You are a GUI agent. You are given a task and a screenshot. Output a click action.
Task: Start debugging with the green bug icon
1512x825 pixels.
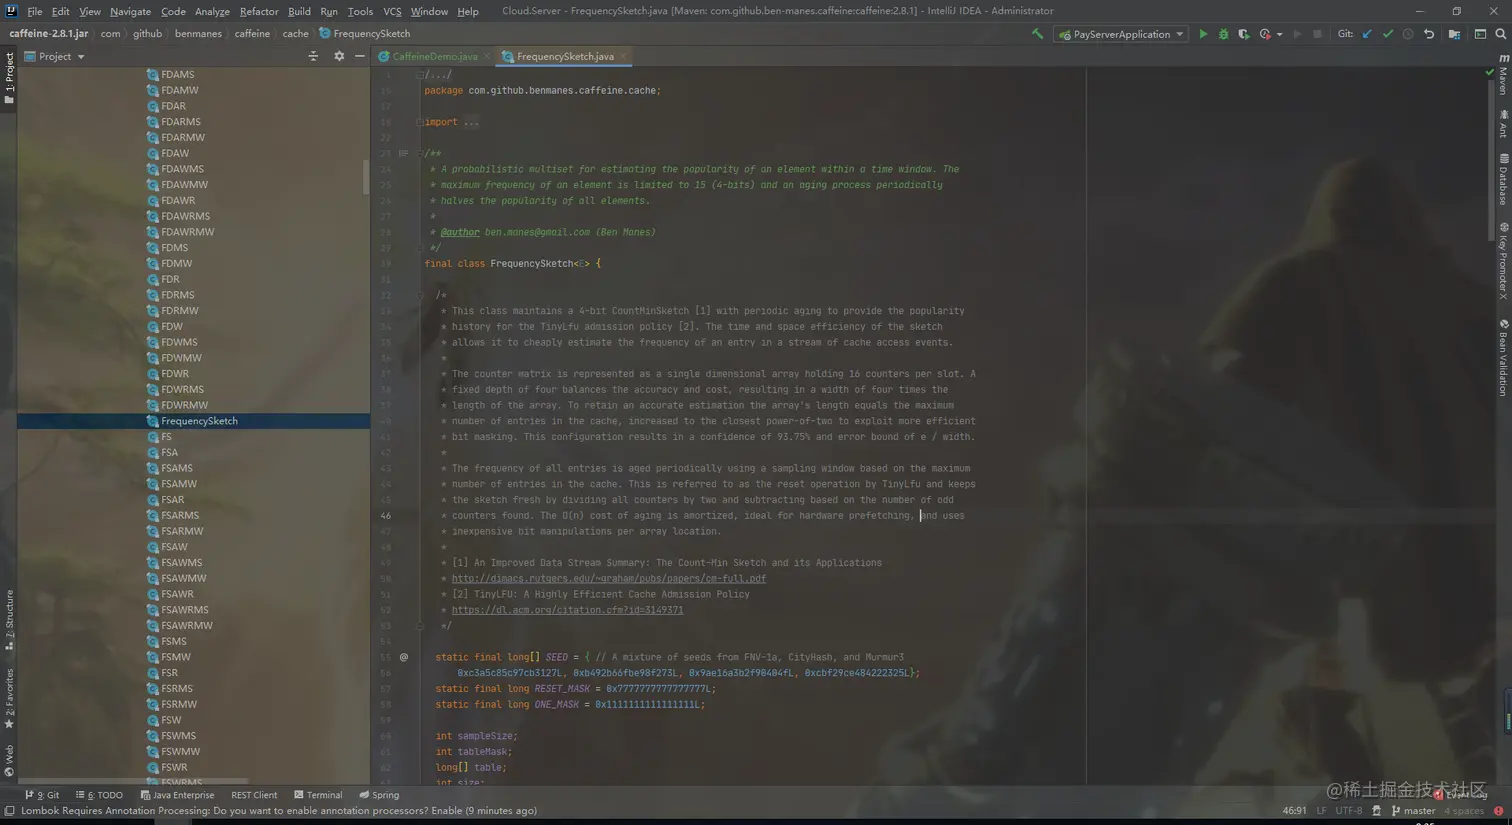click(1223, 34)
